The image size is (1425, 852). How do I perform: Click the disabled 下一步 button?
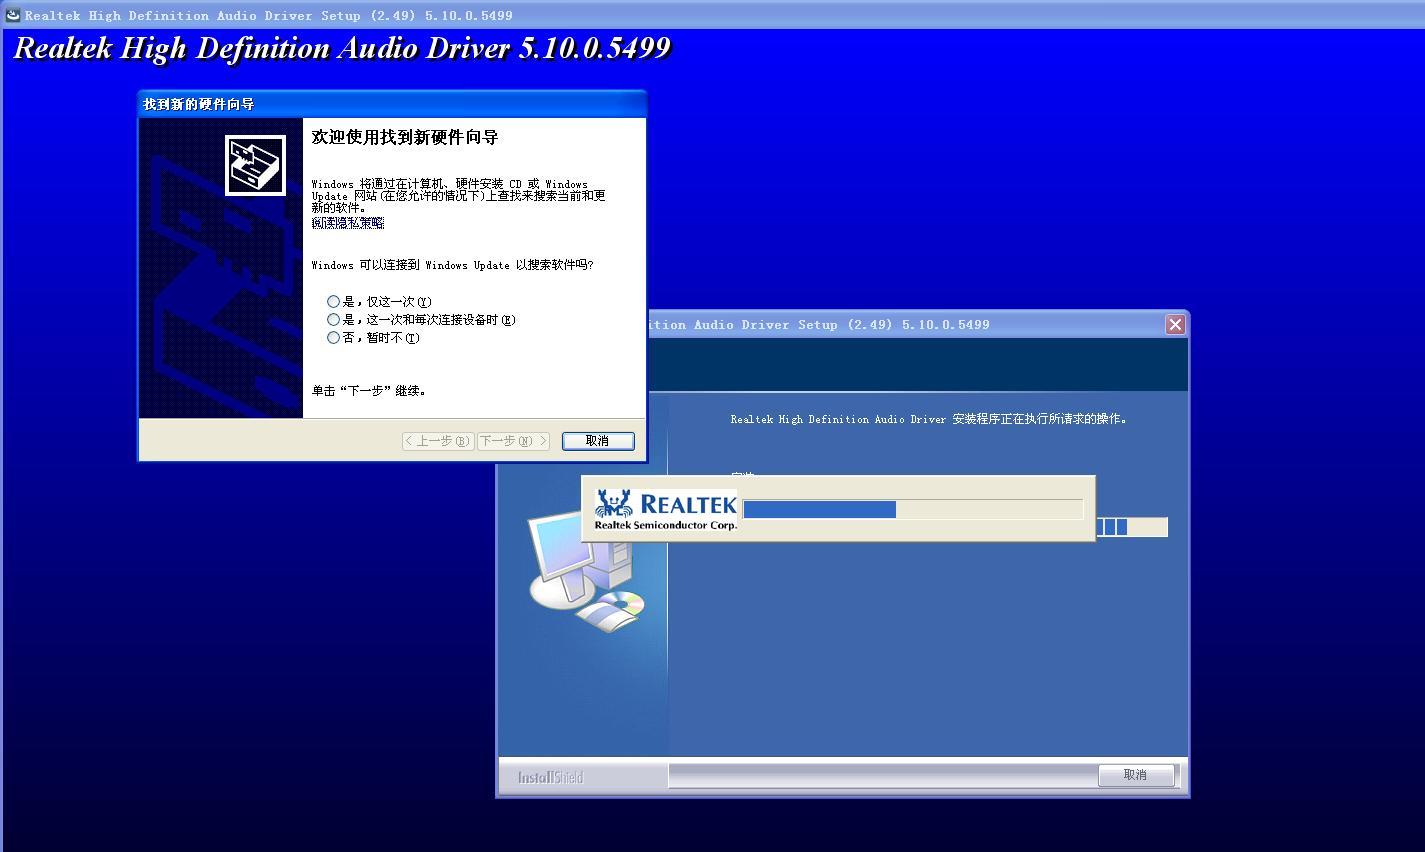click(x=512, y=440)
